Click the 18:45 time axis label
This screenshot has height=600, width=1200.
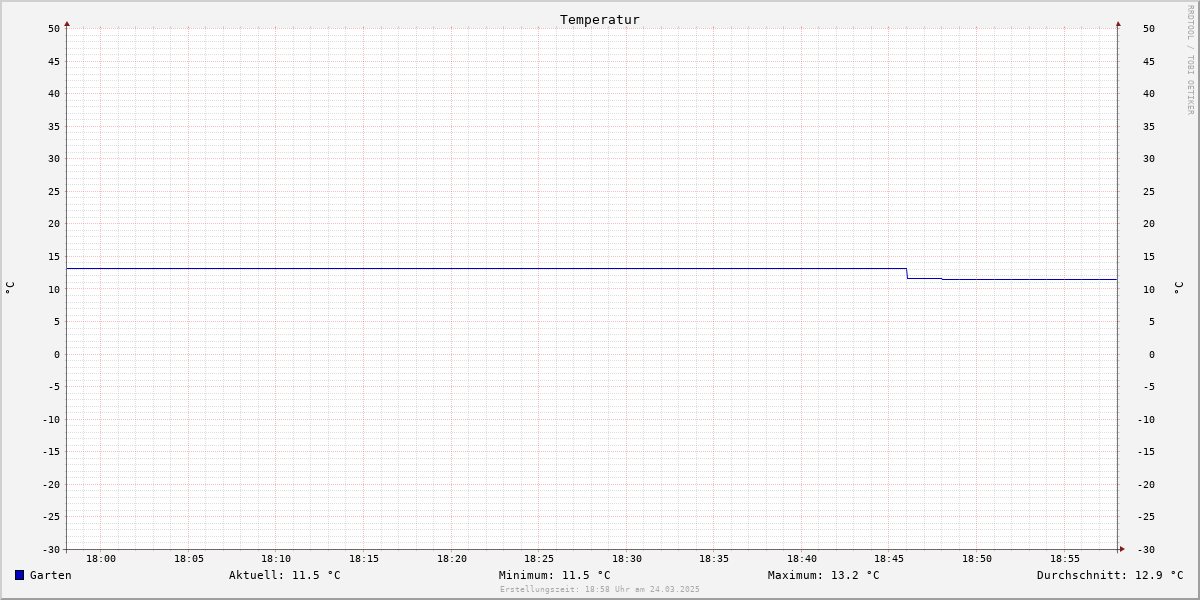(889, 558)
